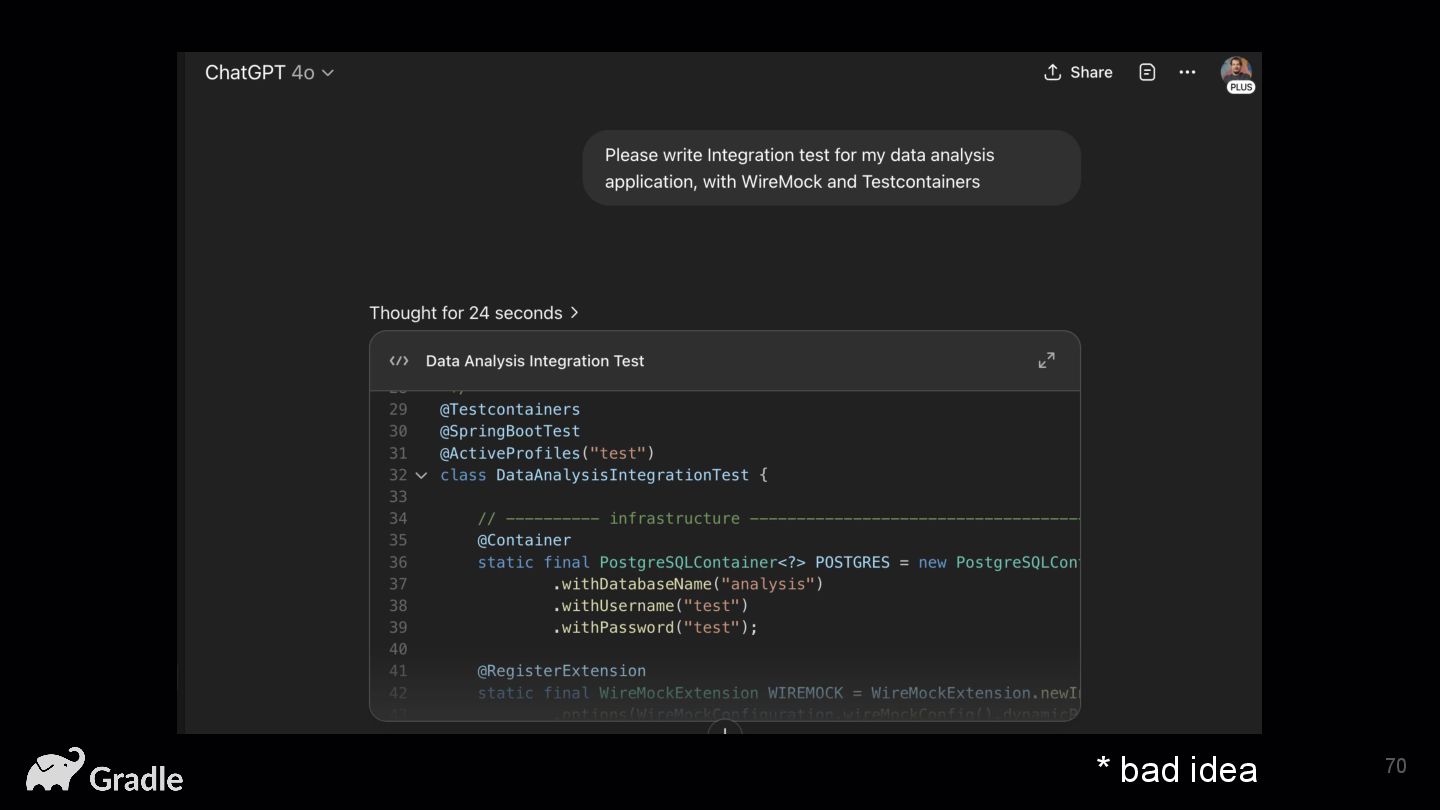Image resolution: width=1440 pixels, height=810 pixels.
Task: Open the user profile avatar with PLUS badge
Action: [1237, 75]
